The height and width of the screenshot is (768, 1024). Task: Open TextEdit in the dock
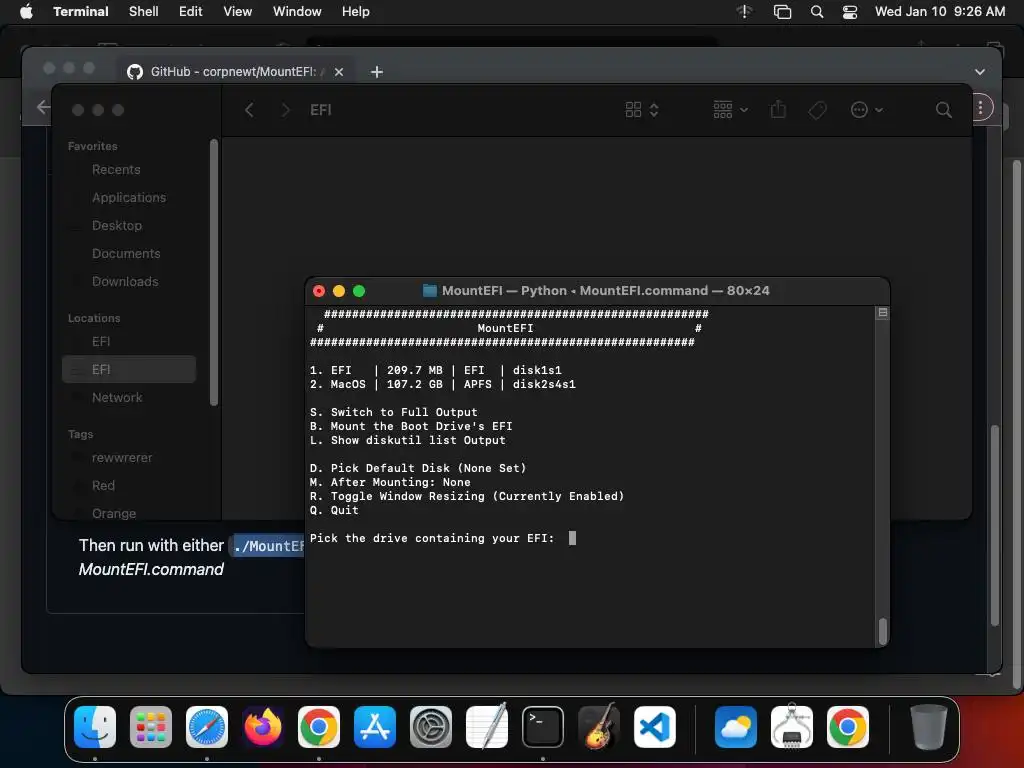pos(487,727)
